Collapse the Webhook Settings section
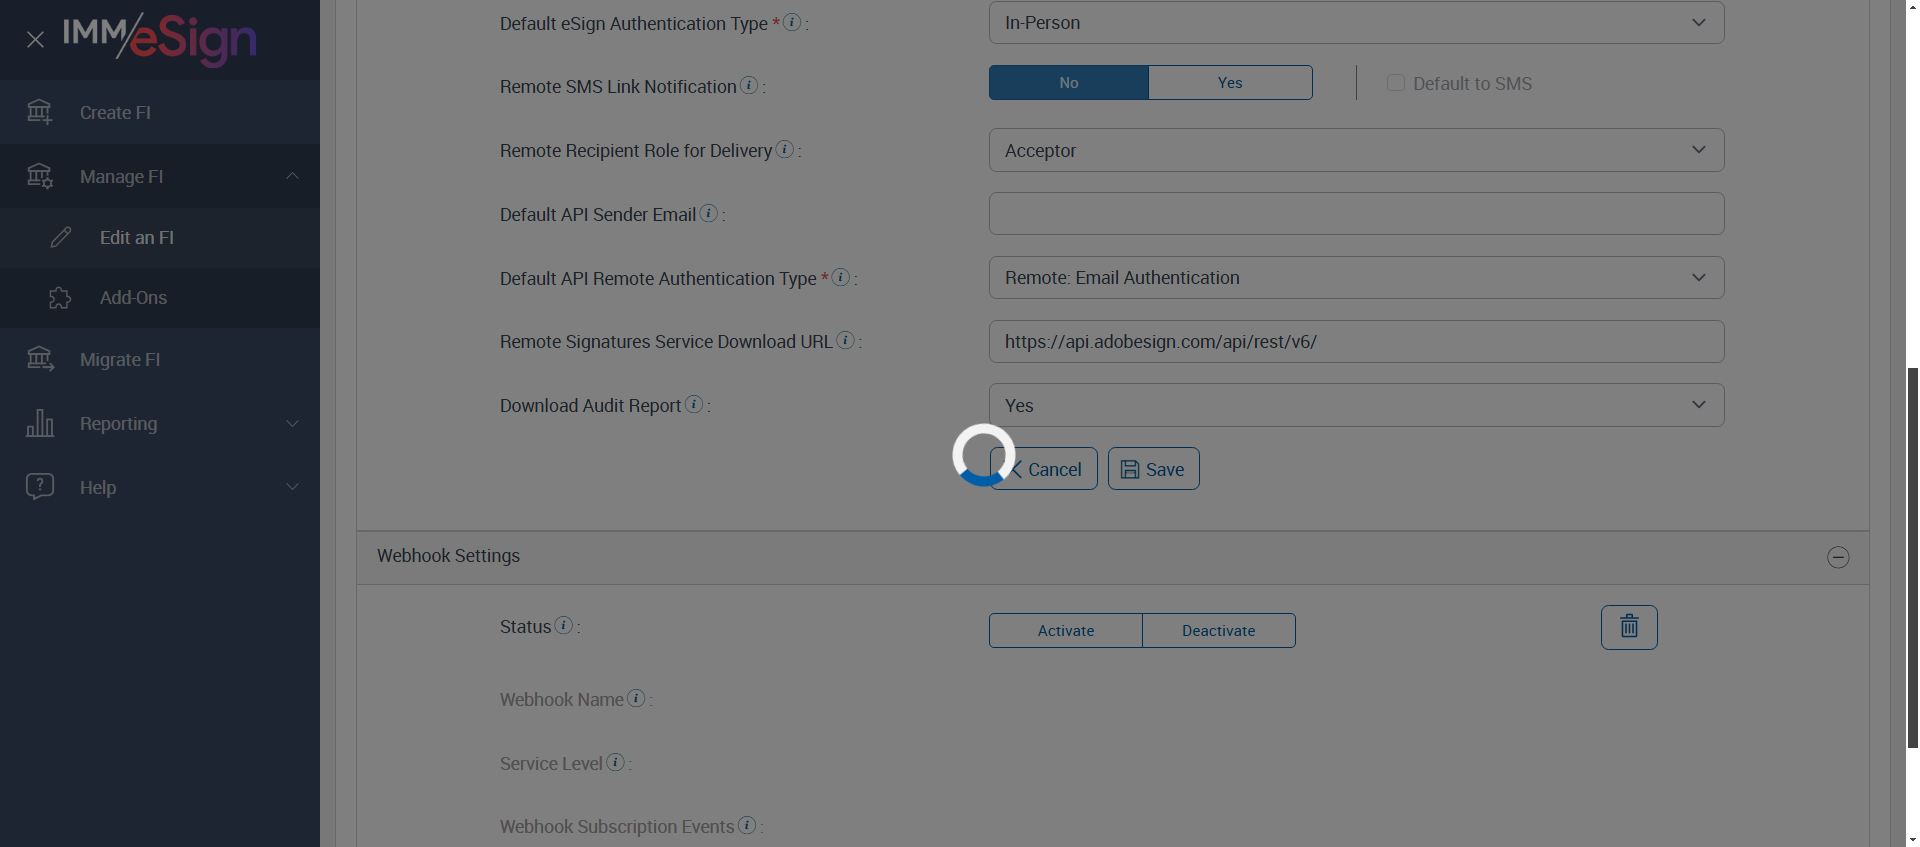 [1837, 557]
